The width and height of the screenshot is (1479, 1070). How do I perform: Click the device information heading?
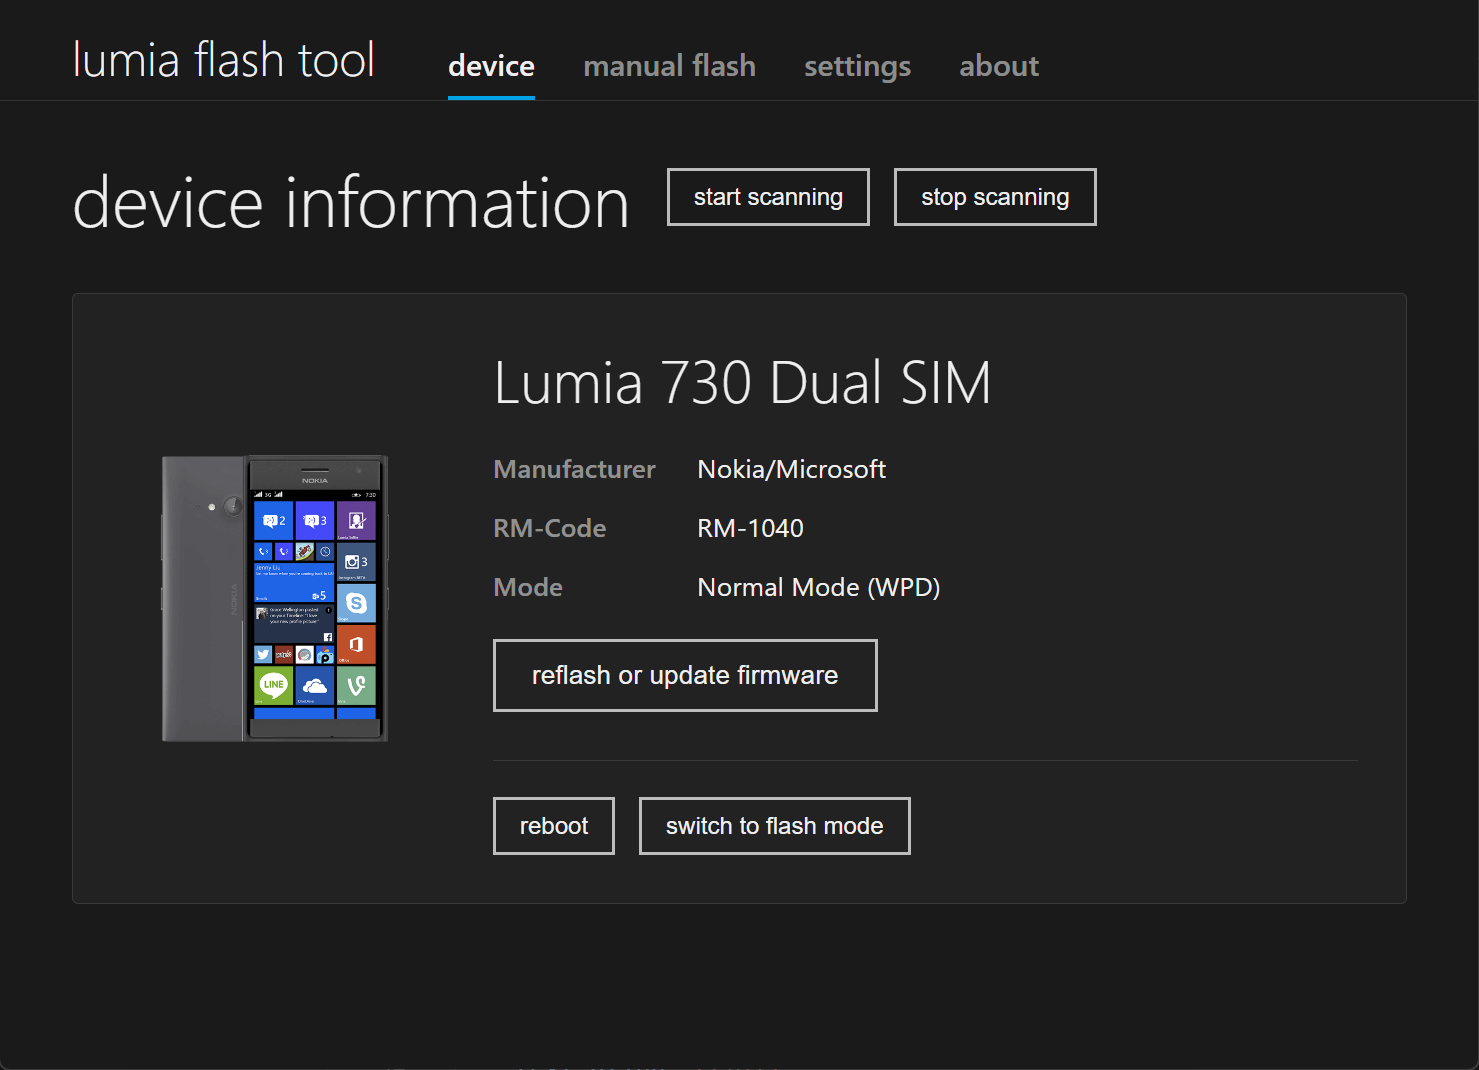351,203
